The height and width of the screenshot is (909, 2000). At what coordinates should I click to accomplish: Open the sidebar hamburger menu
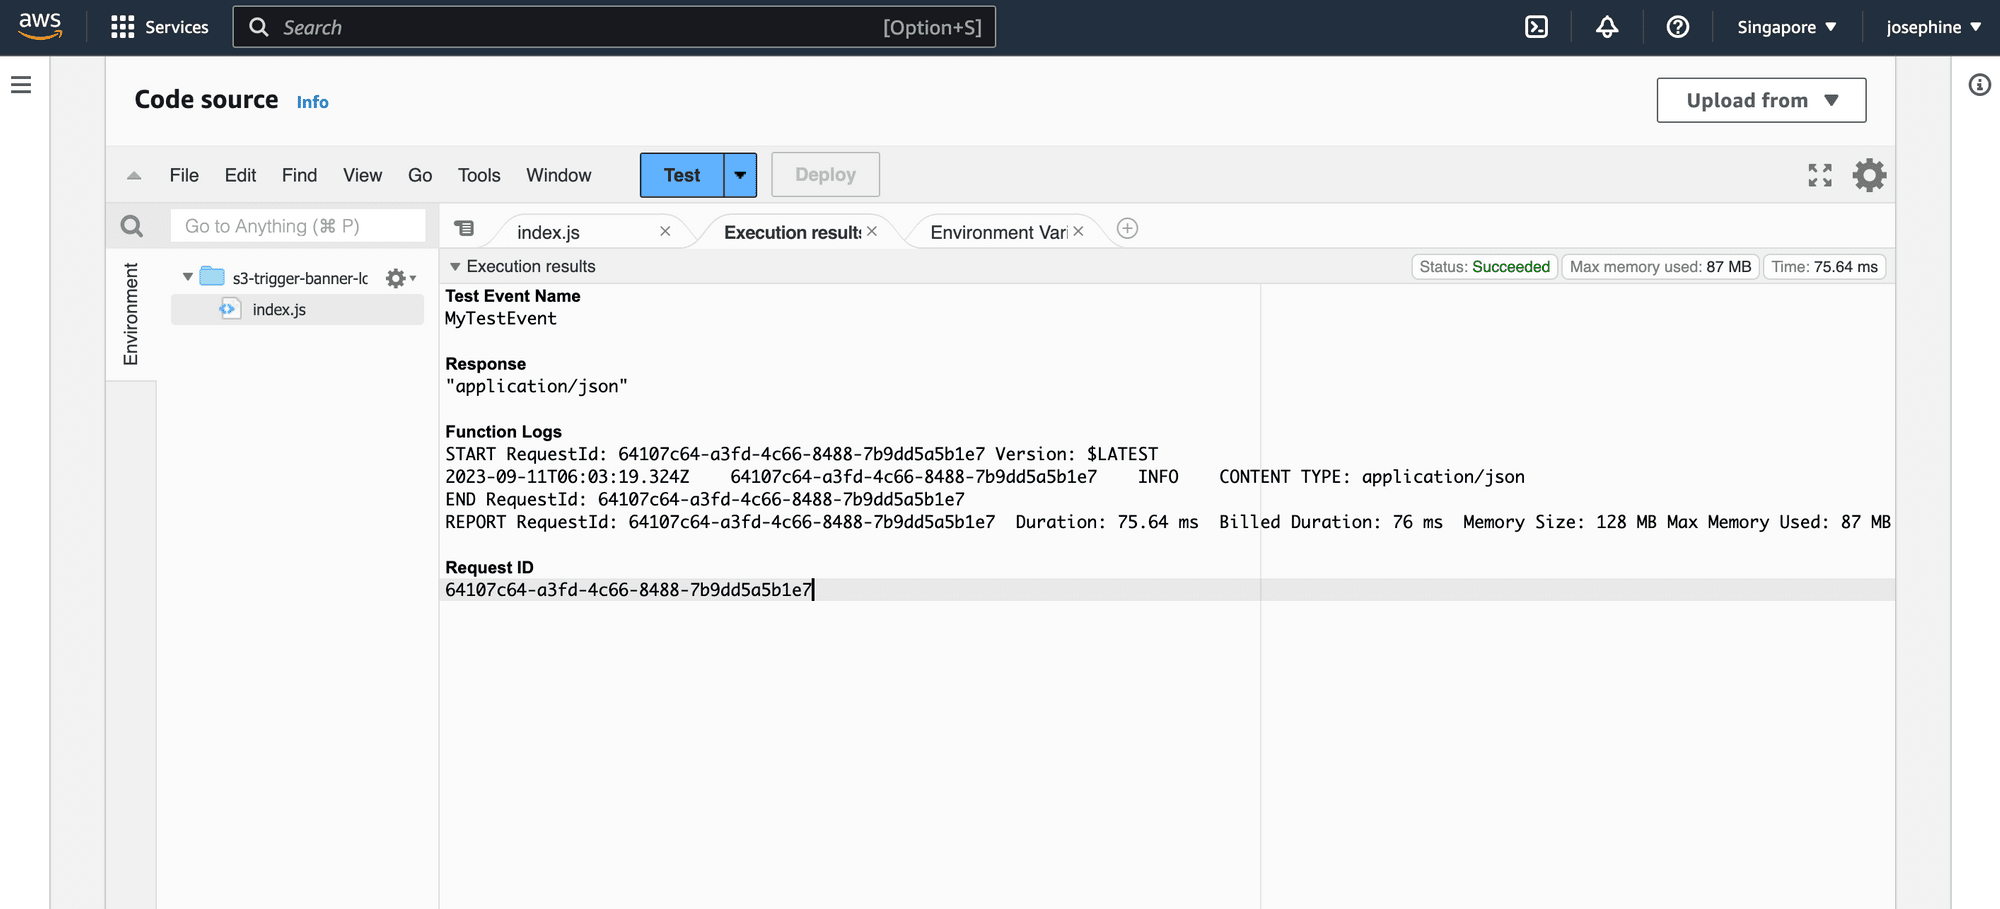tap(22, 85)
